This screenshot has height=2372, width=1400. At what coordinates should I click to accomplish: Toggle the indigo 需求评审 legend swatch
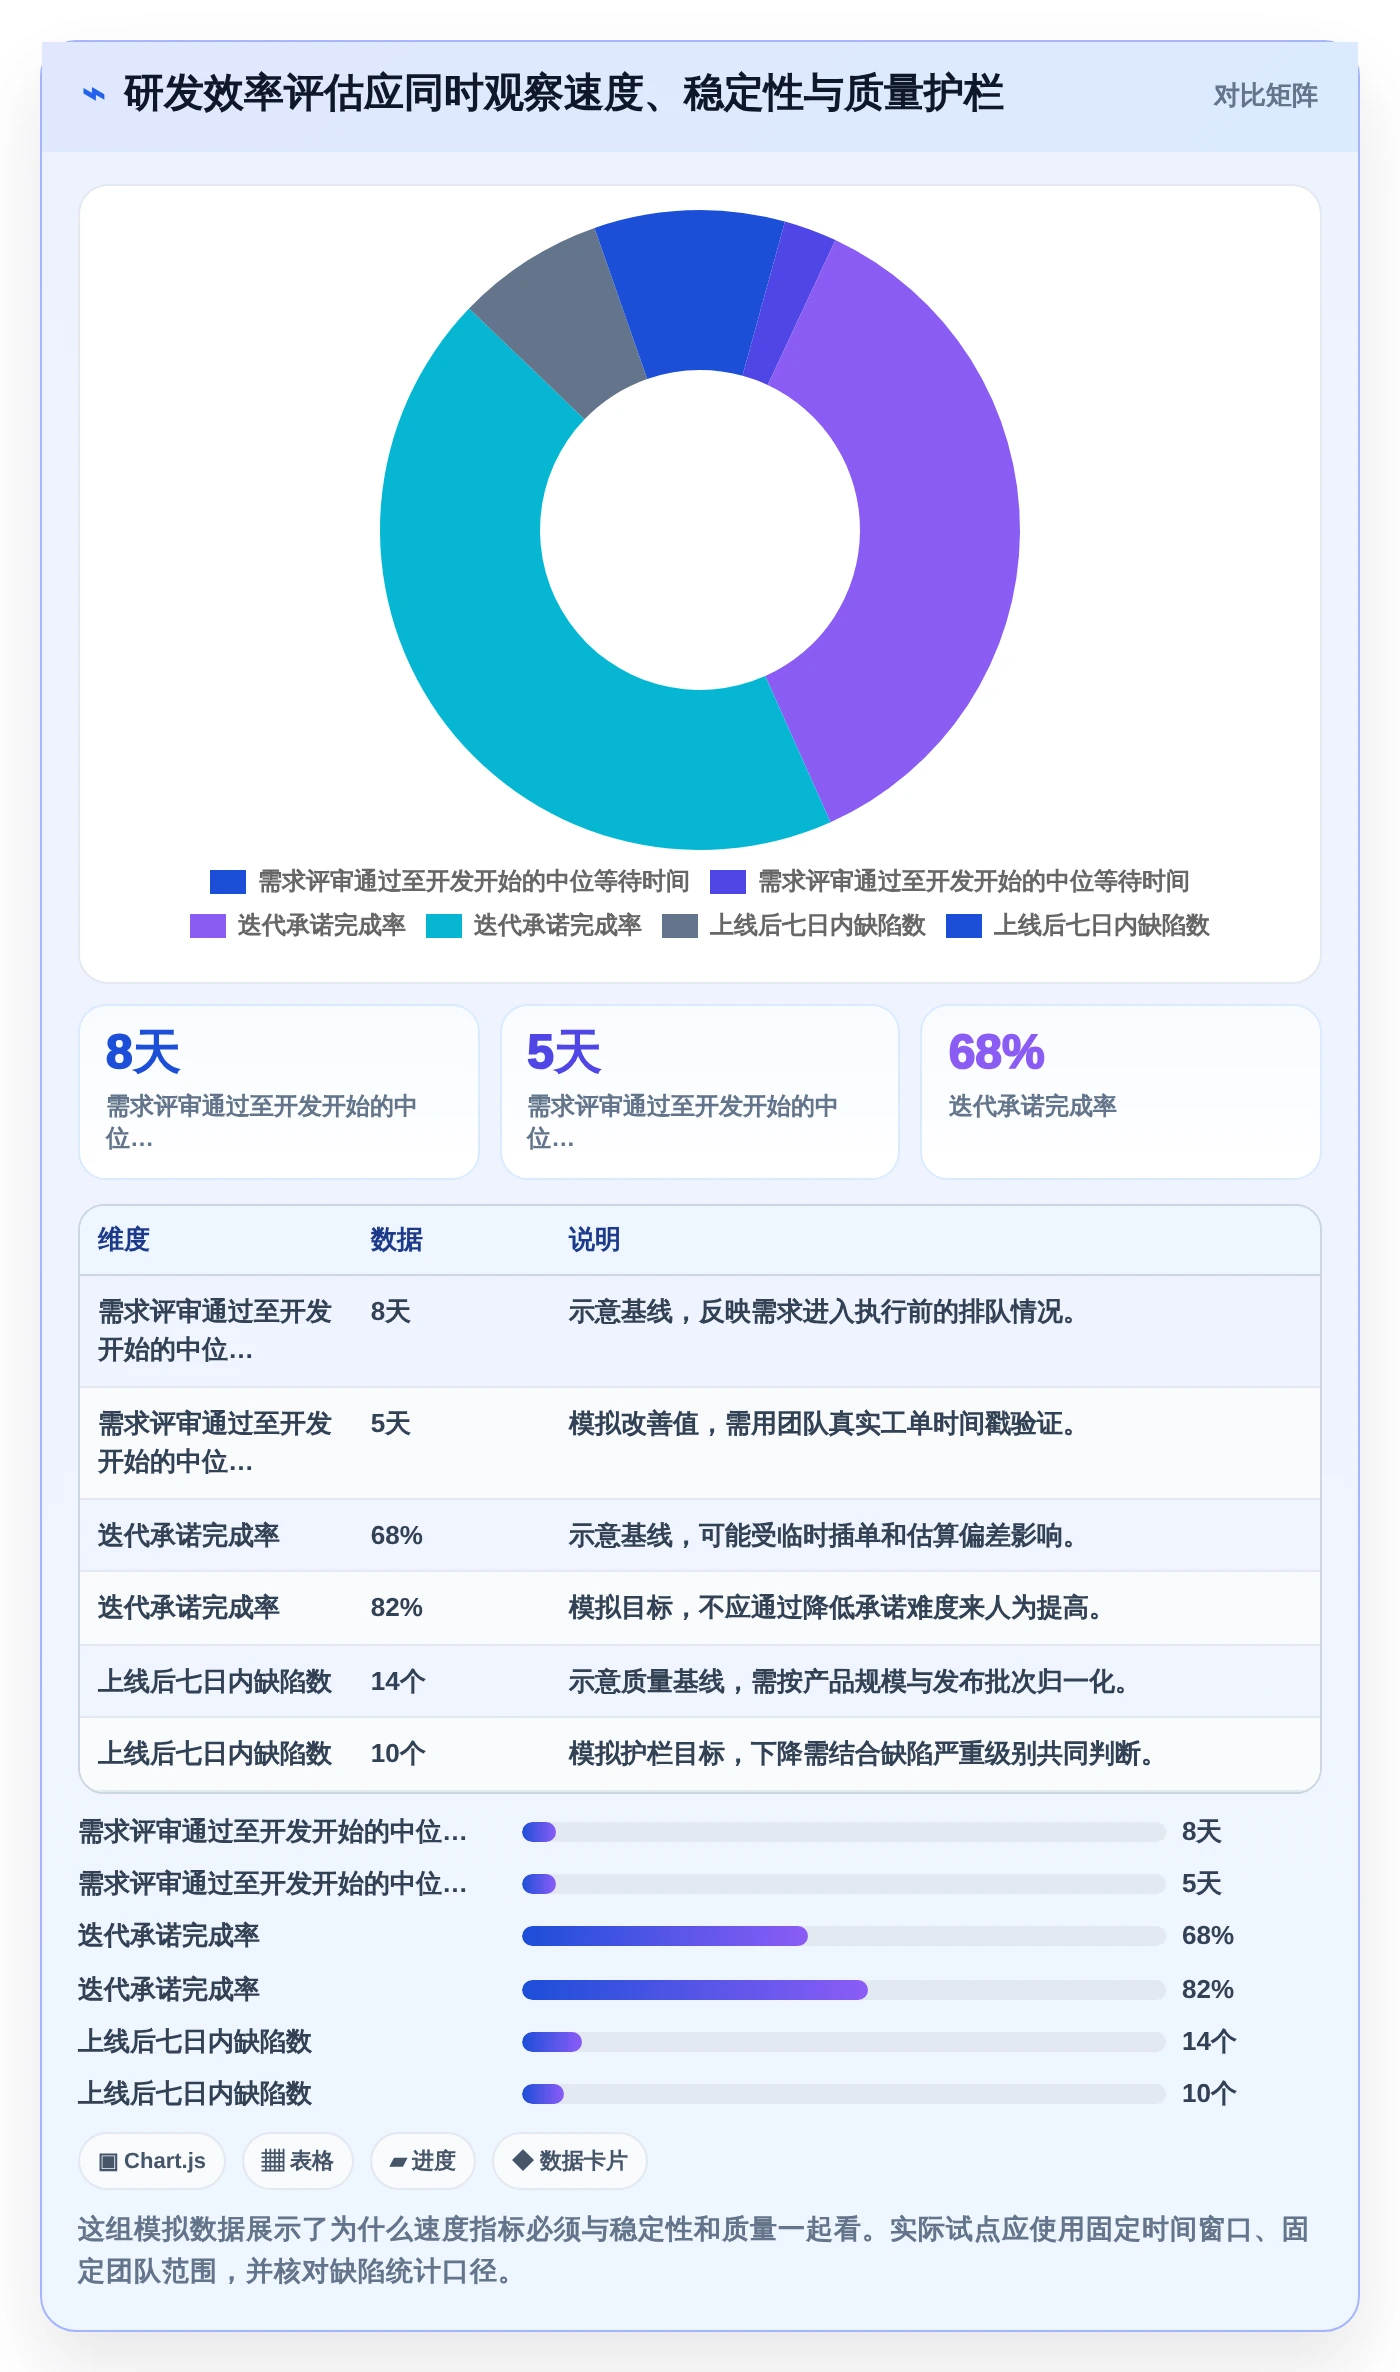[728, 881]
